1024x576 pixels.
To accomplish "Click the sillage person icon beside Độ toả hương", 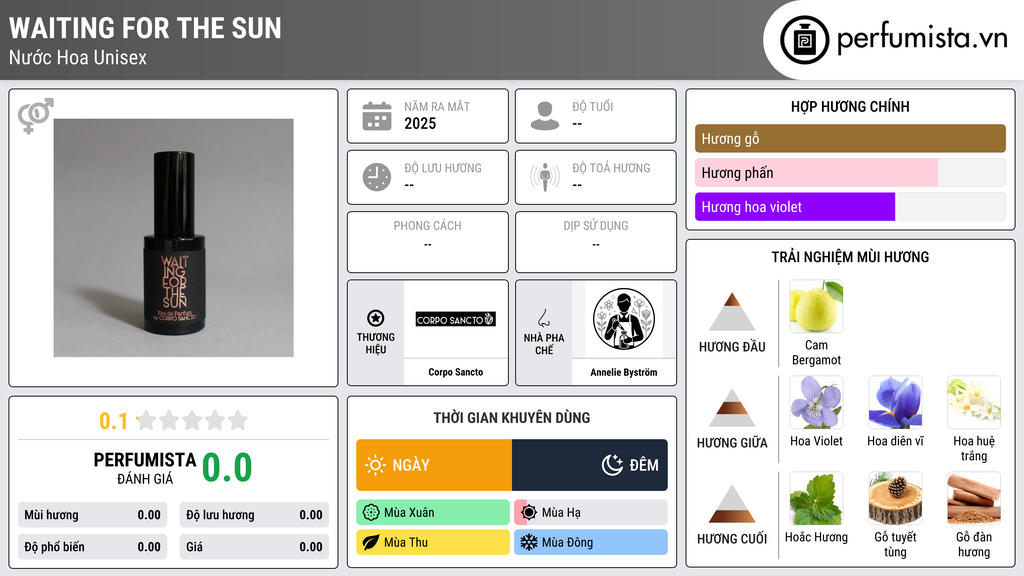I will [x=545, y=177].
